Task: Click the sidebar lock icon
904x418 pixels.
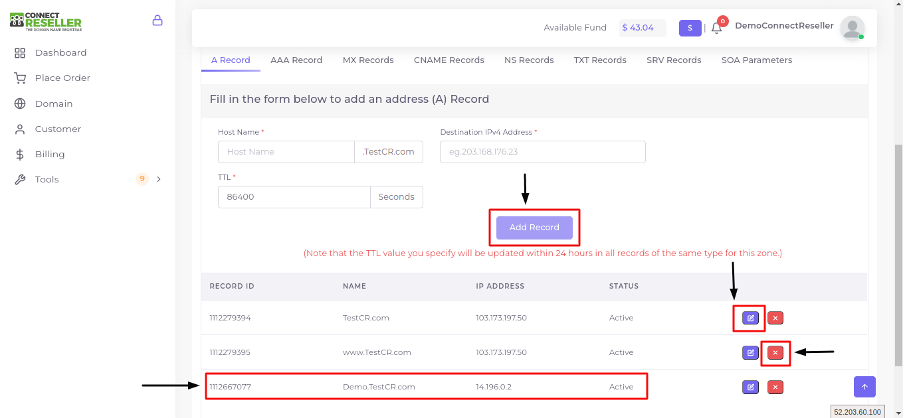Action: click(x=157, y=20)
